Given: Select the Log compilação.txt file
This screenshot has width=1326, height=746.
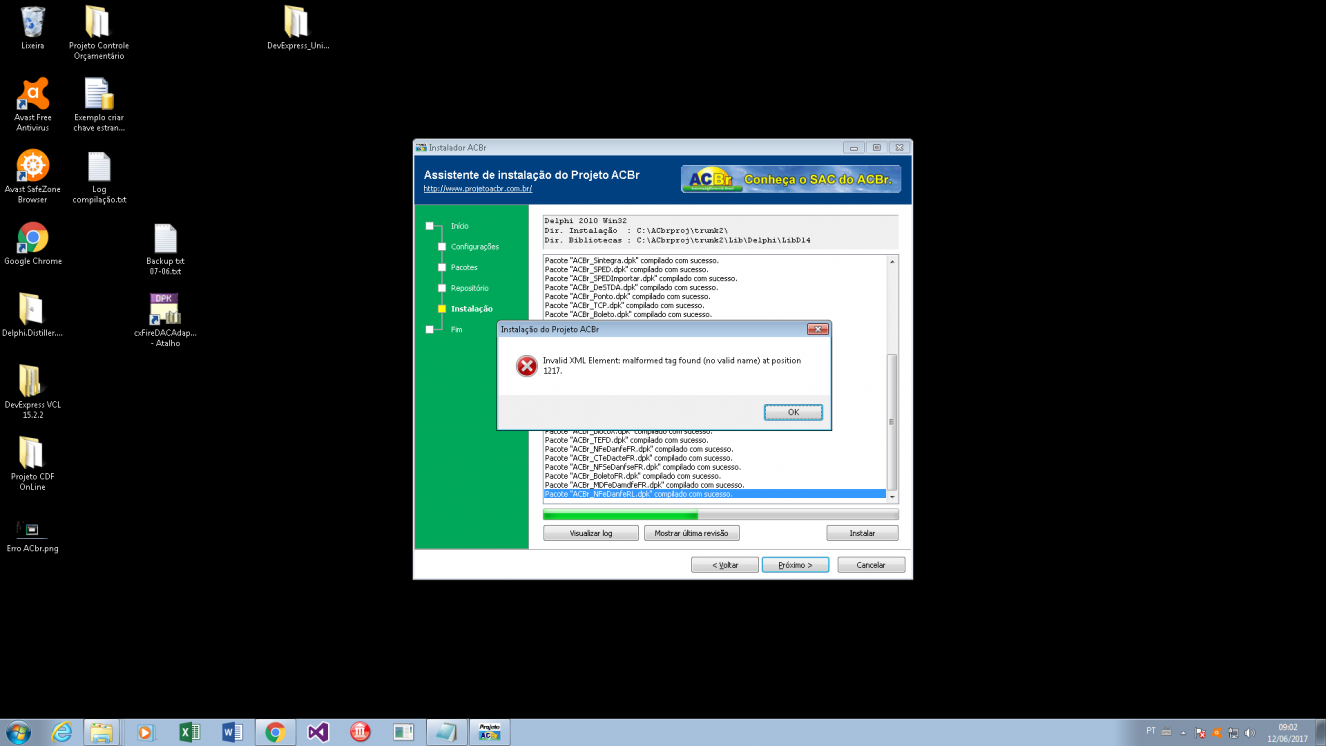Looking at the screenshot, I should click(98, 176).
